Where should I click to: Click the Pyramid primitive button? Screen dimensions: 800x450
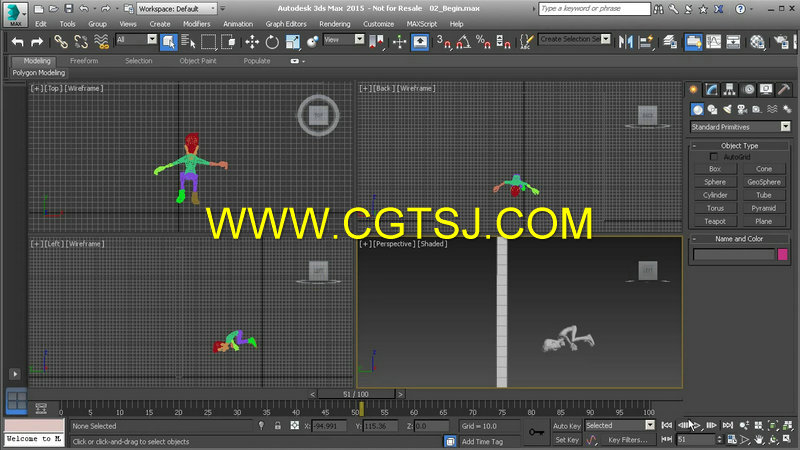coord(764,208)
